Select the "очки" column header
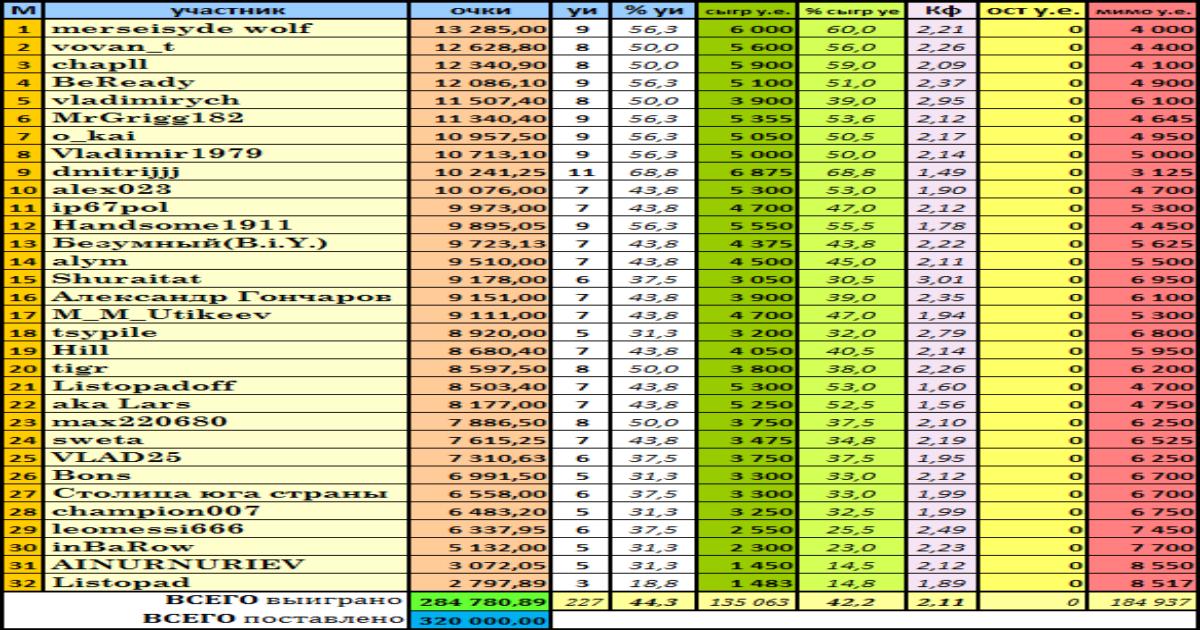1200x630 pixels. click(480, 10)
